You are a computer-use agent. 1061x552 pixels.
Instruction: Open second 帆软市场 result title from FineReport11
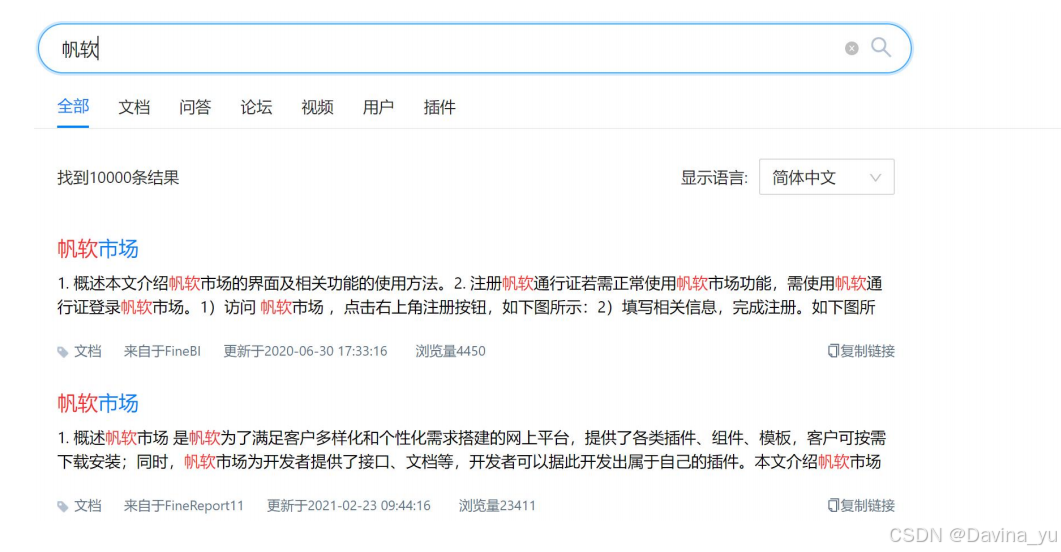(x=98, y=403)
